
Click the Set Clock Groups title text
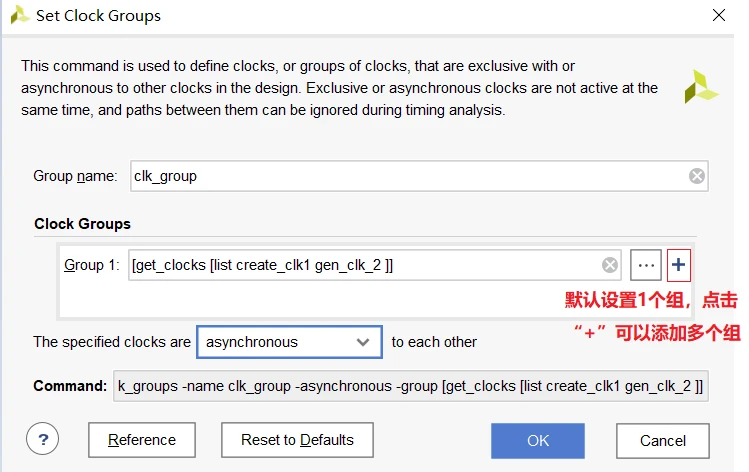click(x=98, y=16)
